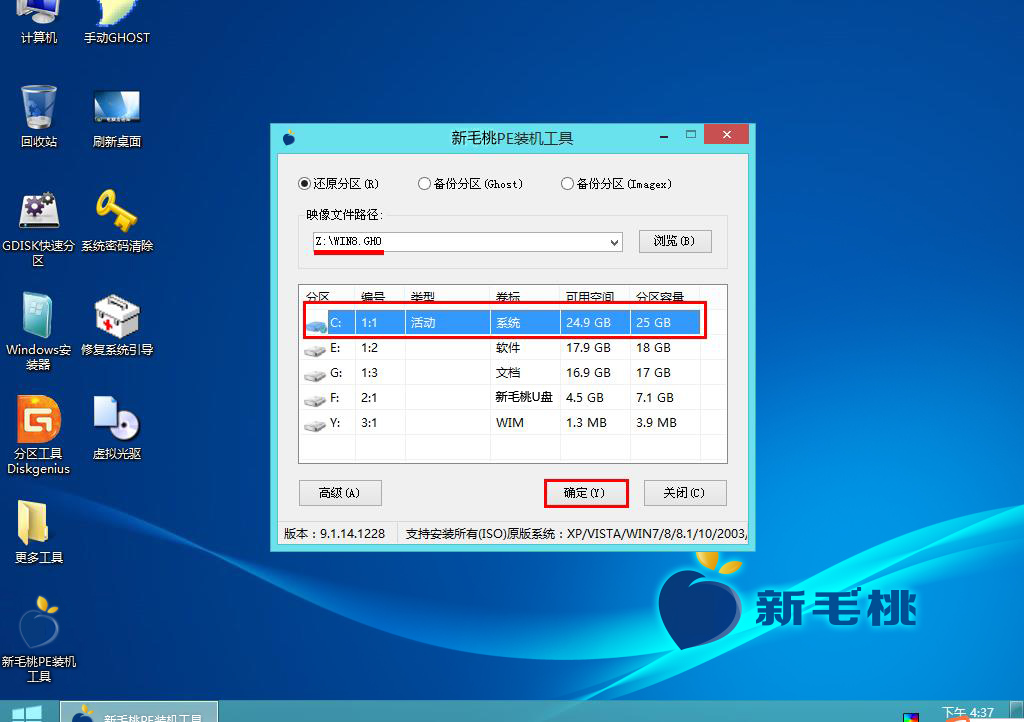The image size is (1024, 722).
Task: Confirm with the 确定(Y) button
Action: tap(585, 493)
